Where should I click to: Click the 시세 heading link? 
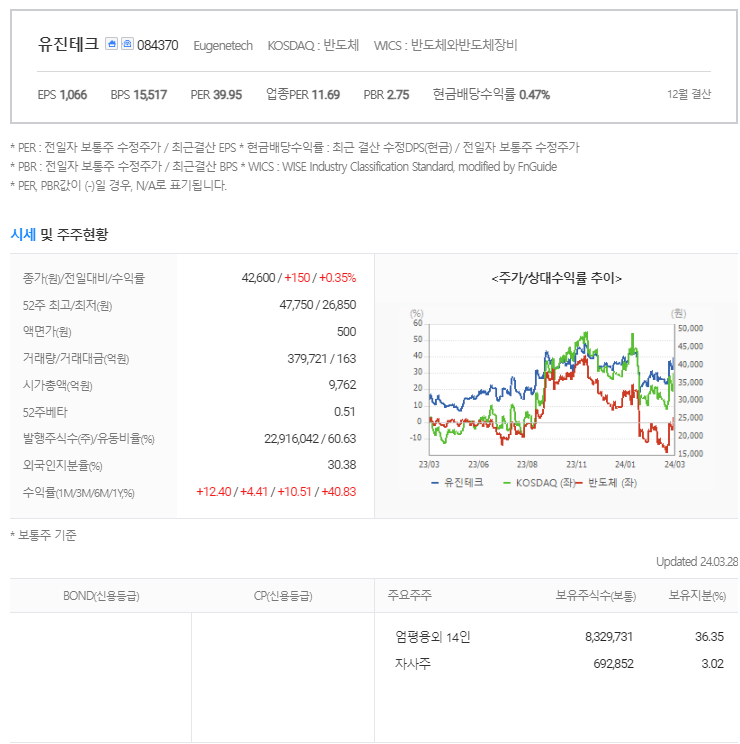coord(23,234)
